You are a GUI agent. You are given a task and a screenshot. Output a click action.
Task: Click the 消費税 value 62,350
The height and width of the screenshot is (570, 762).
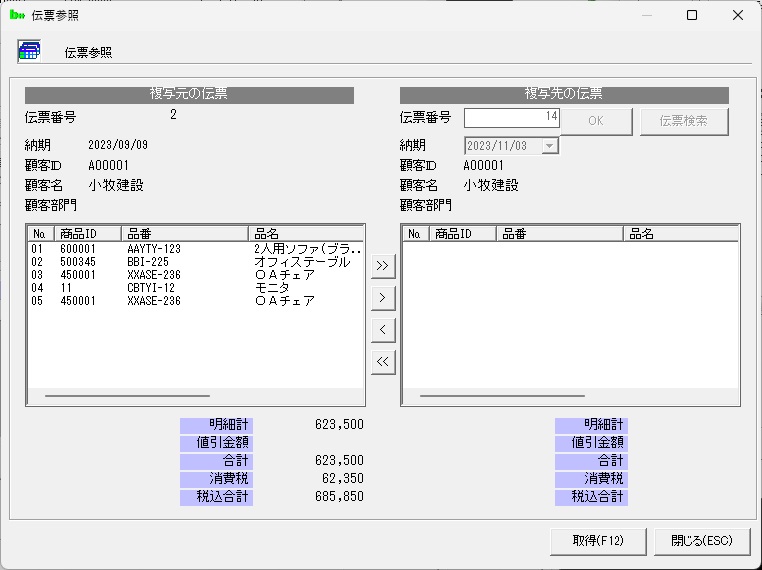click(x=343, y=478)
